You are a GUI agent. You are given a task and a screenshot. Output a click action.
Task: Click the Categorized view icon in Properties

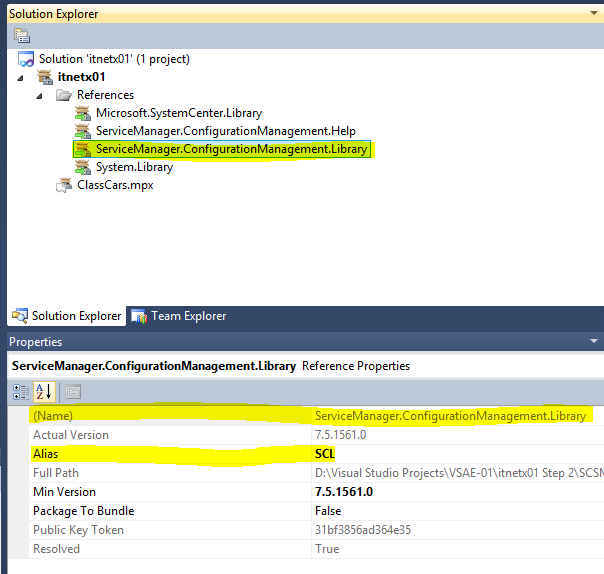(21, 392)
